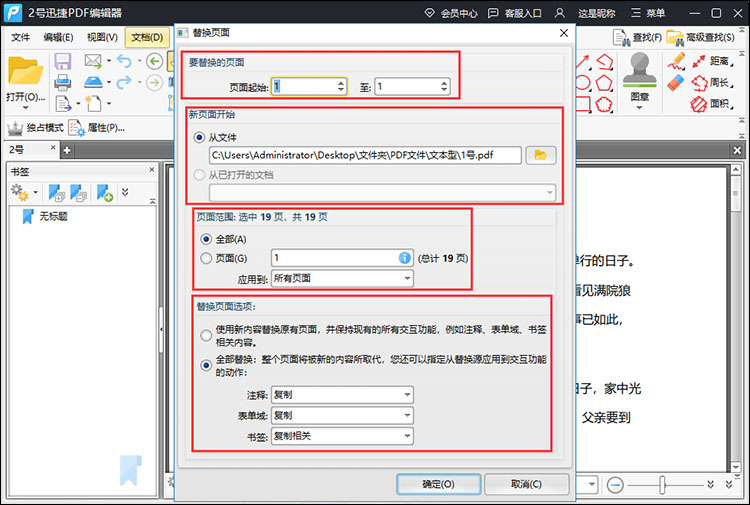Open the Apply to (应用到) dropdown
Screen dimensions: 750x505
342,278
